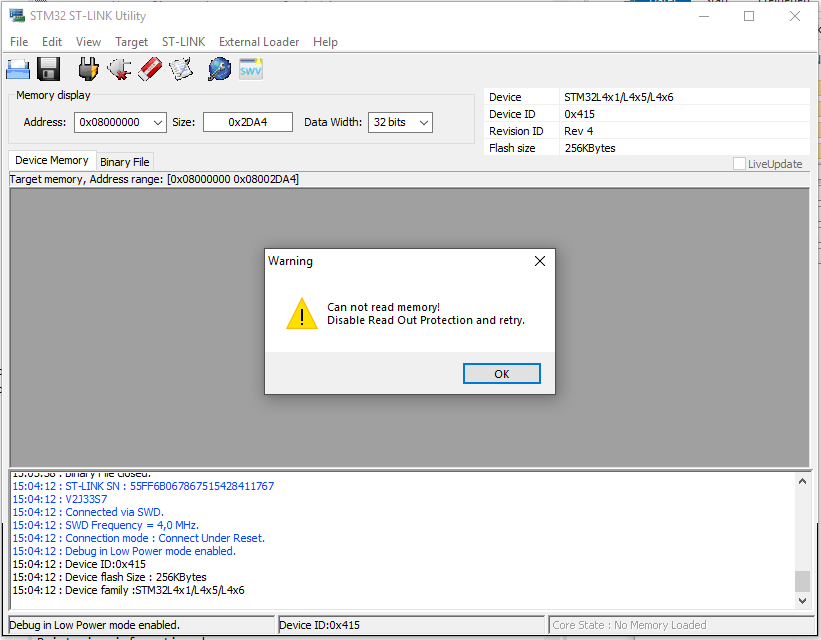
Task: Click log line 'SWD Frequency = 4,0 MHz.'
Action: tap(106, 525)
